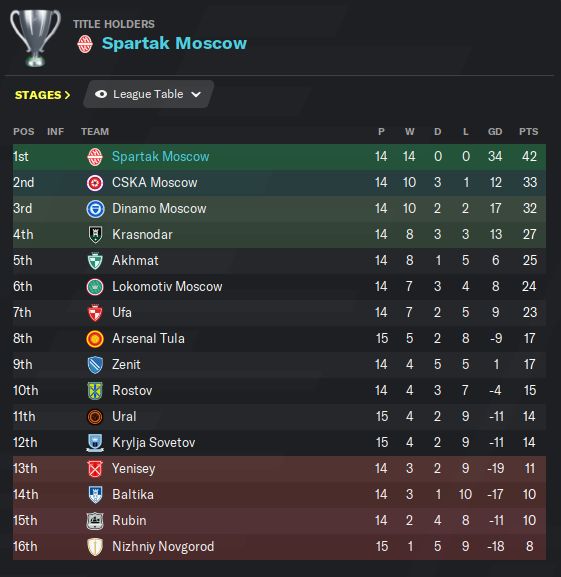Select the Krylja Sovetov team name
561x577 pixels.
(153, 443)
